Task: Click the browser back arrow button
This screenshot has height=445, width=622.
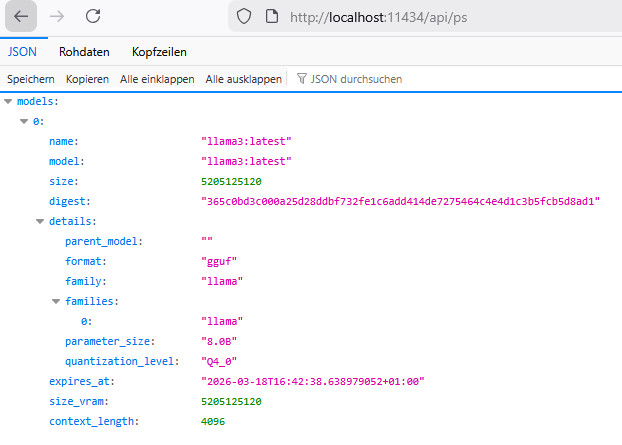Action: tap(22, 16)
